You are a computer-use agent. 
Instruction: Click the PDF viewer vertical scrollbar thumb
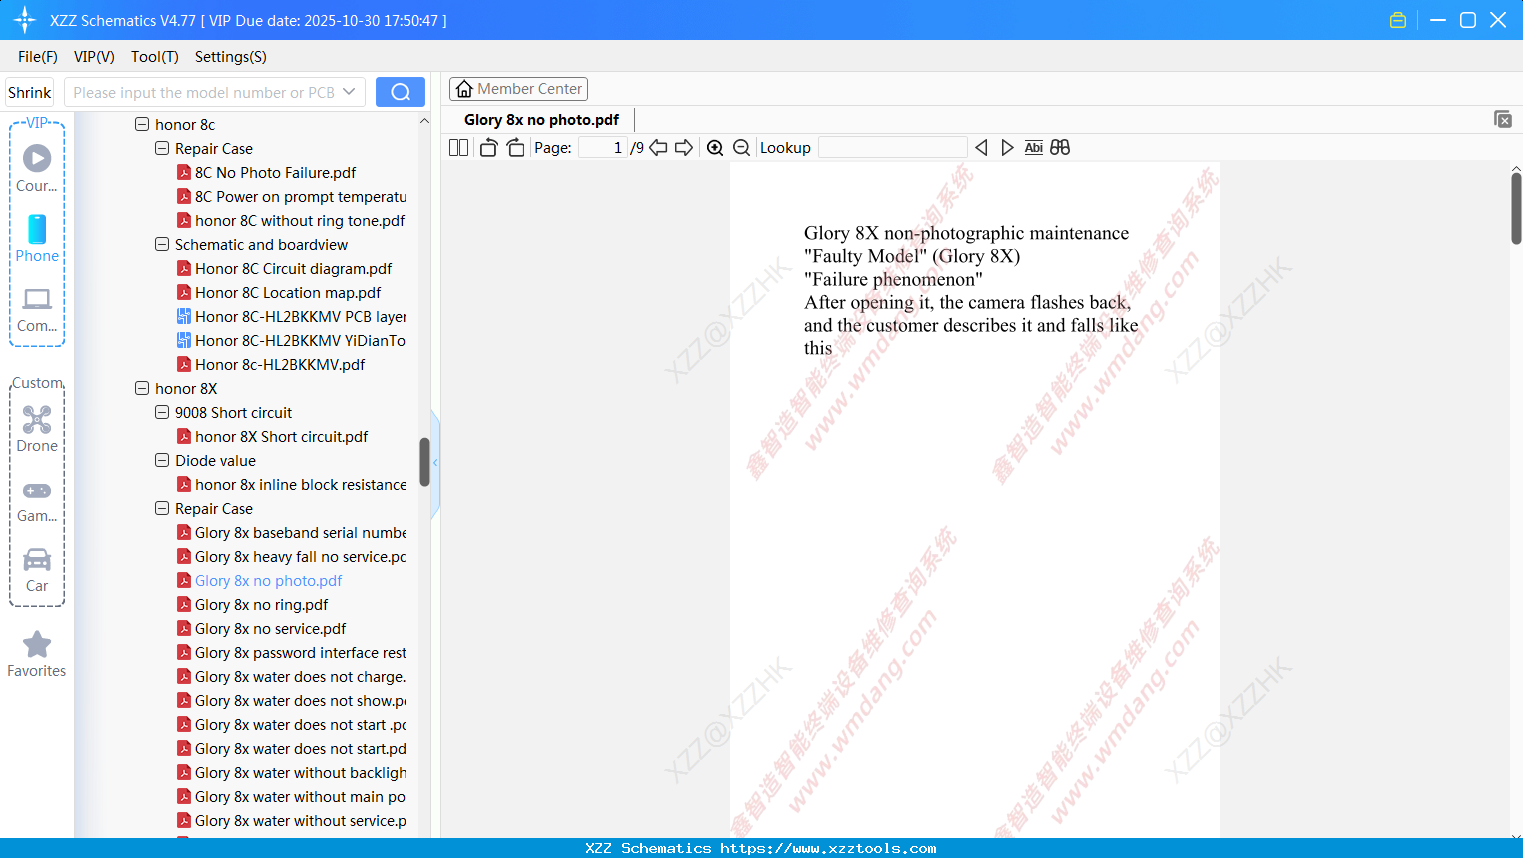[1516, 208]
